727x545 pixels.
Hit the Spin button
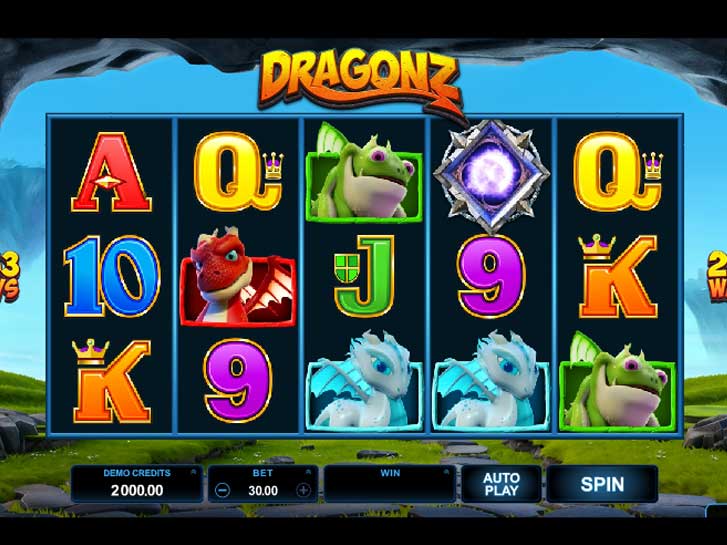point(602,484)
